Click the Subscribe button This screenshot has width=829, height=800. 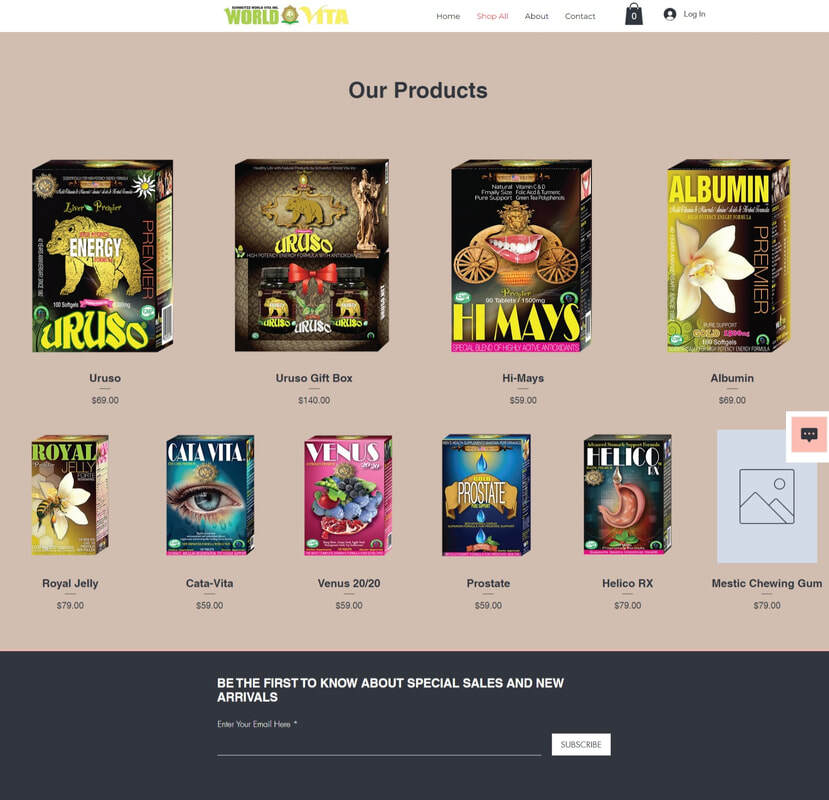[581, 744]
